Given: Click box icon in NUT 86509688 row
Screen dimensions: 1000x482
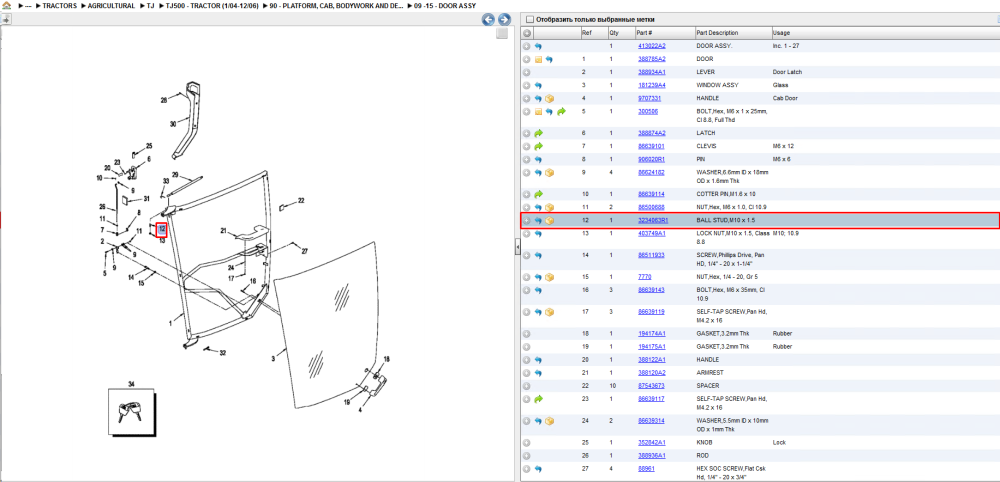Looking at the screenshot, I should point(550,207).
